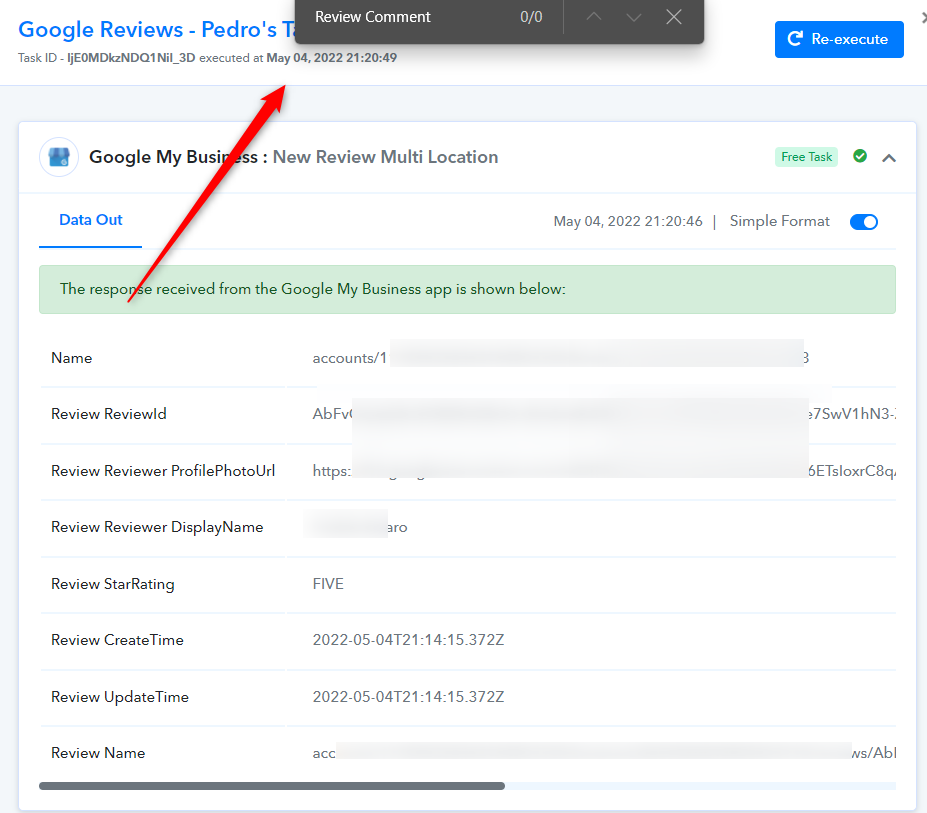Click the New Review Multi Location heading
The image size is (927, 813).
pos(385,157)
